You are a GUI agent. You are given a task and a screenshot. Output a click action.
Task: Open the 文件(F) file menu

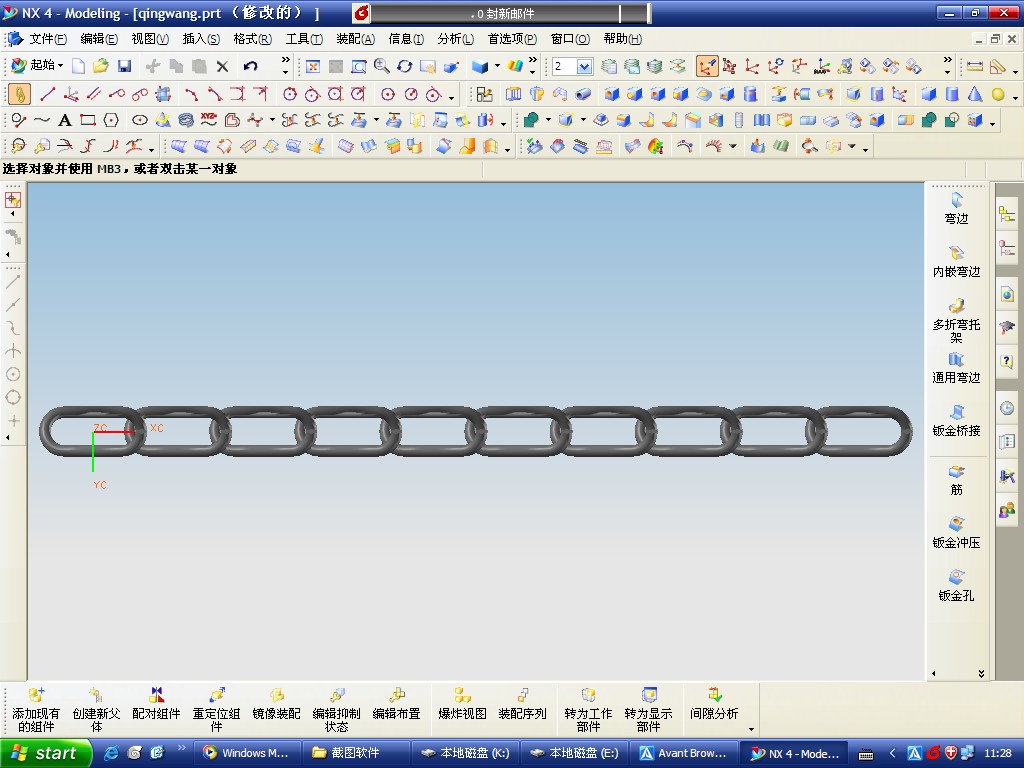coord(47,39)
